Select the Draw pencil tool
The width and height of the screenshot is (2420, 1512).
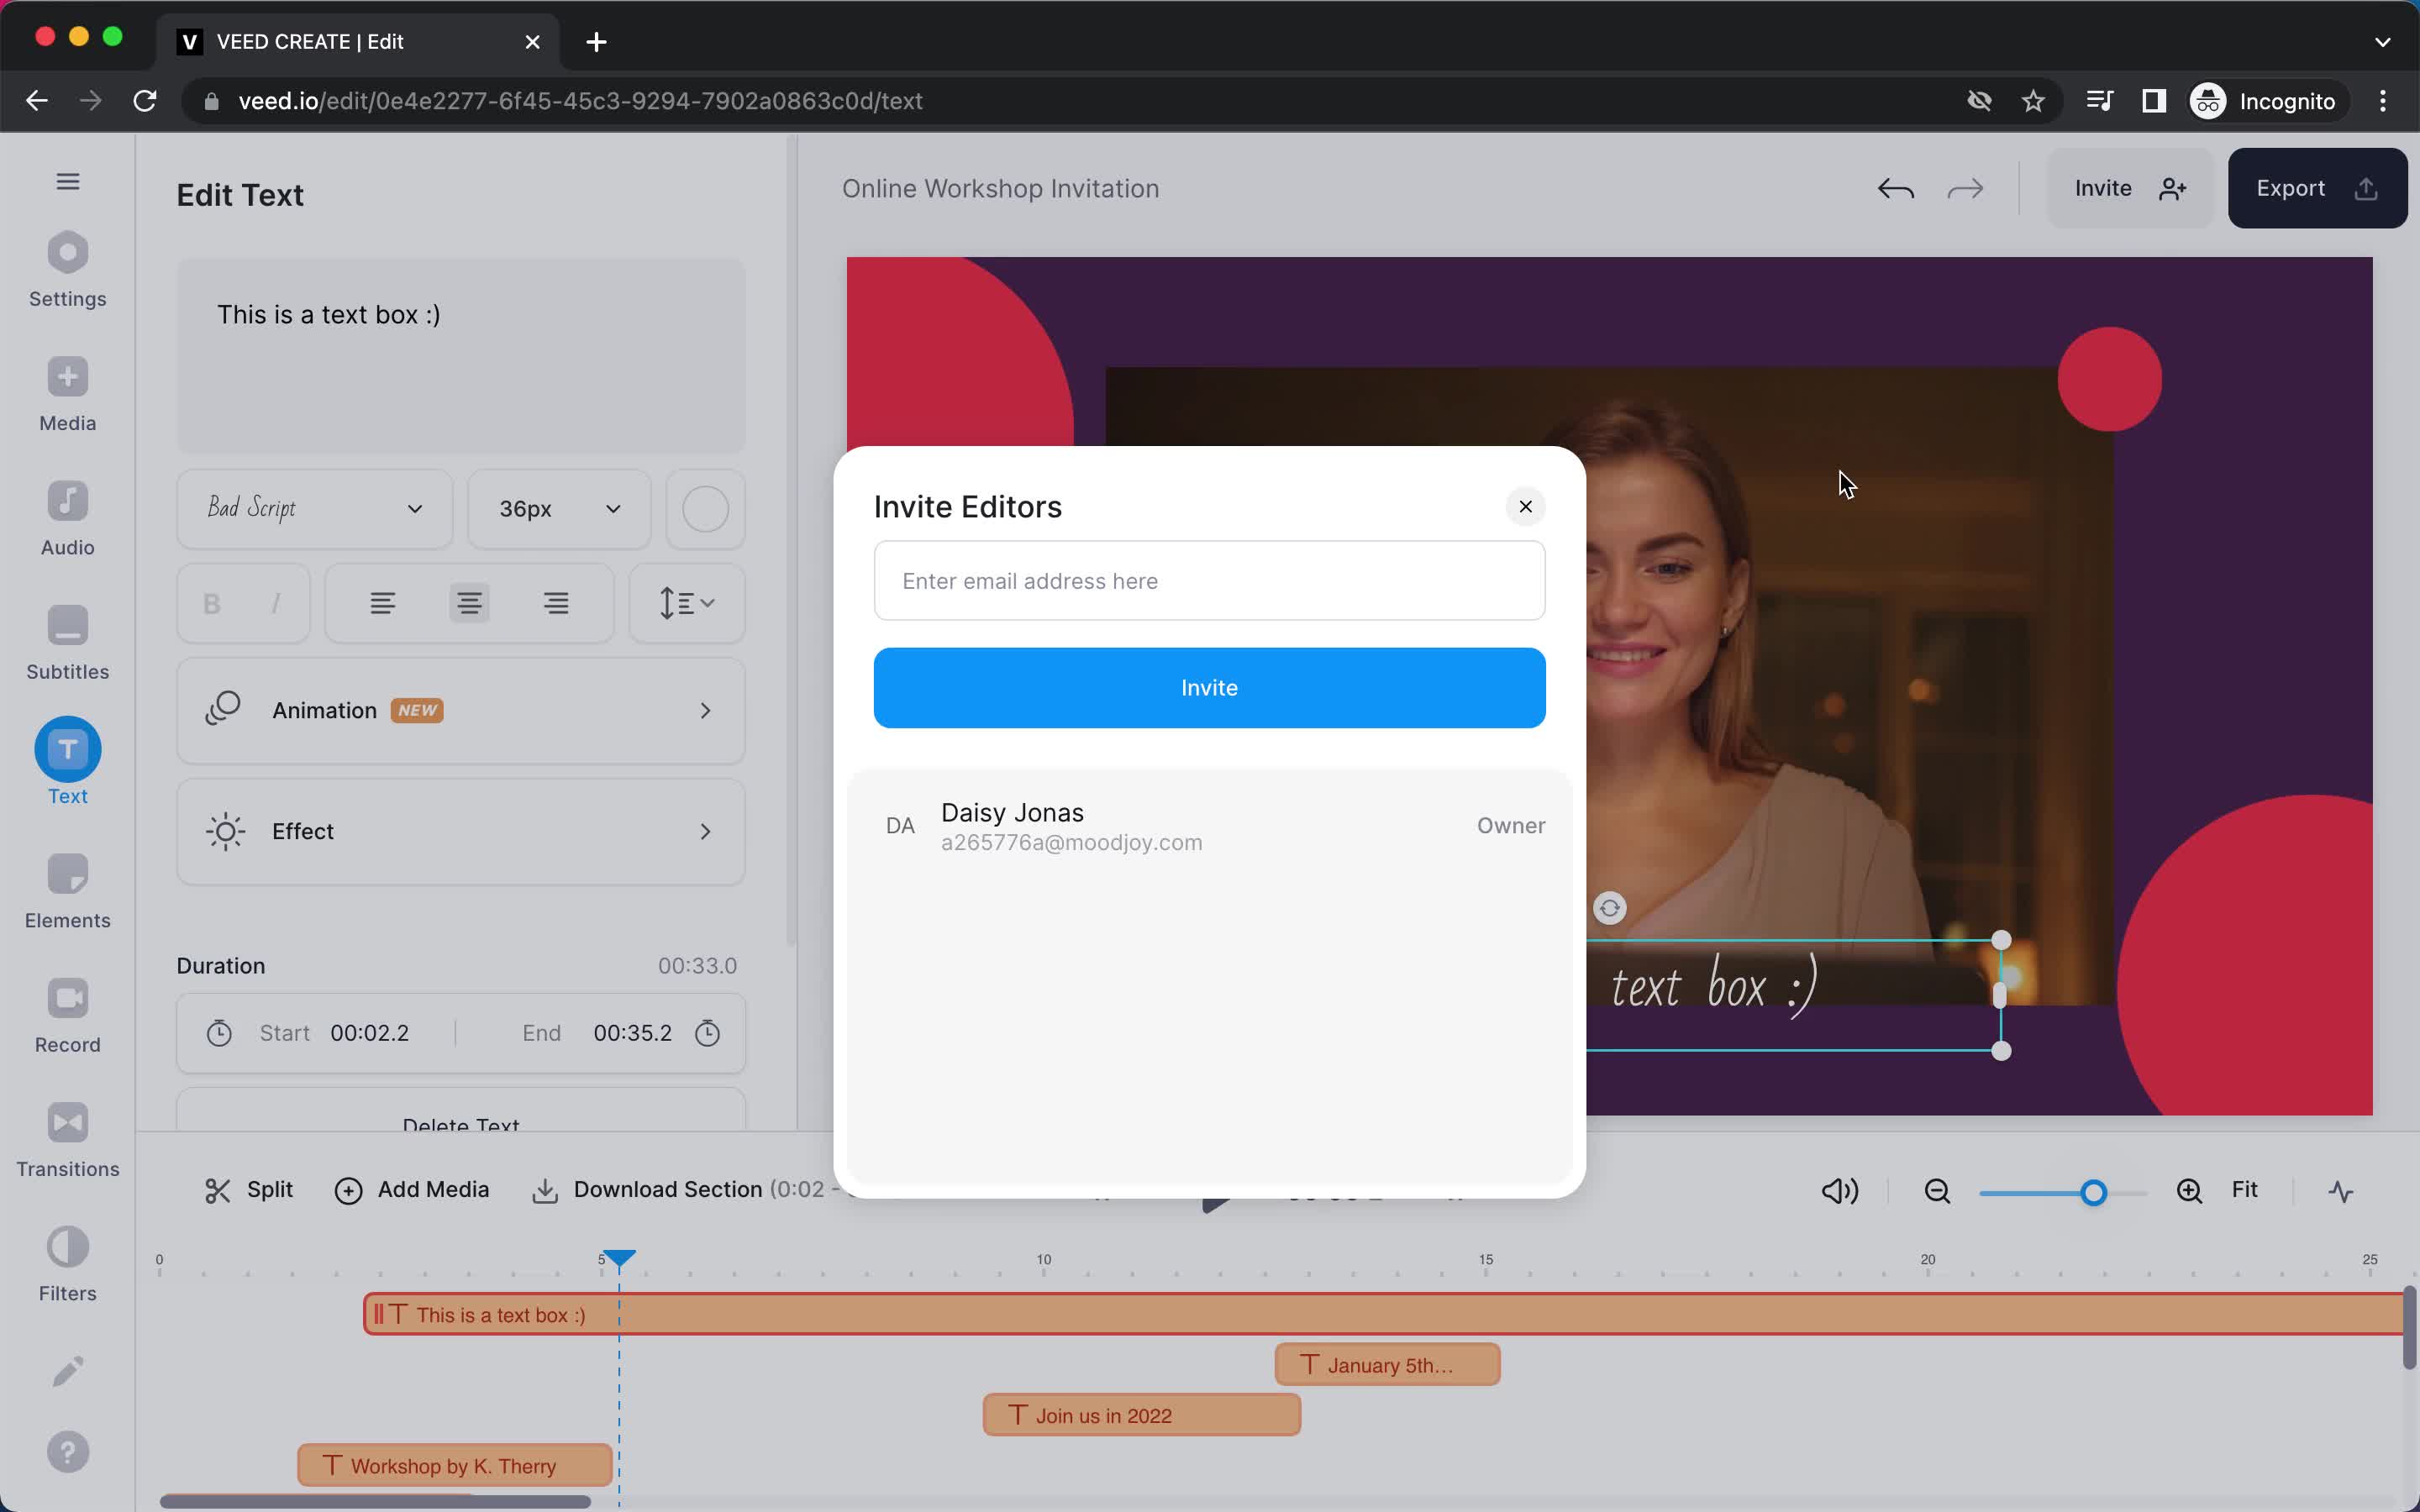click(68, 1371)
